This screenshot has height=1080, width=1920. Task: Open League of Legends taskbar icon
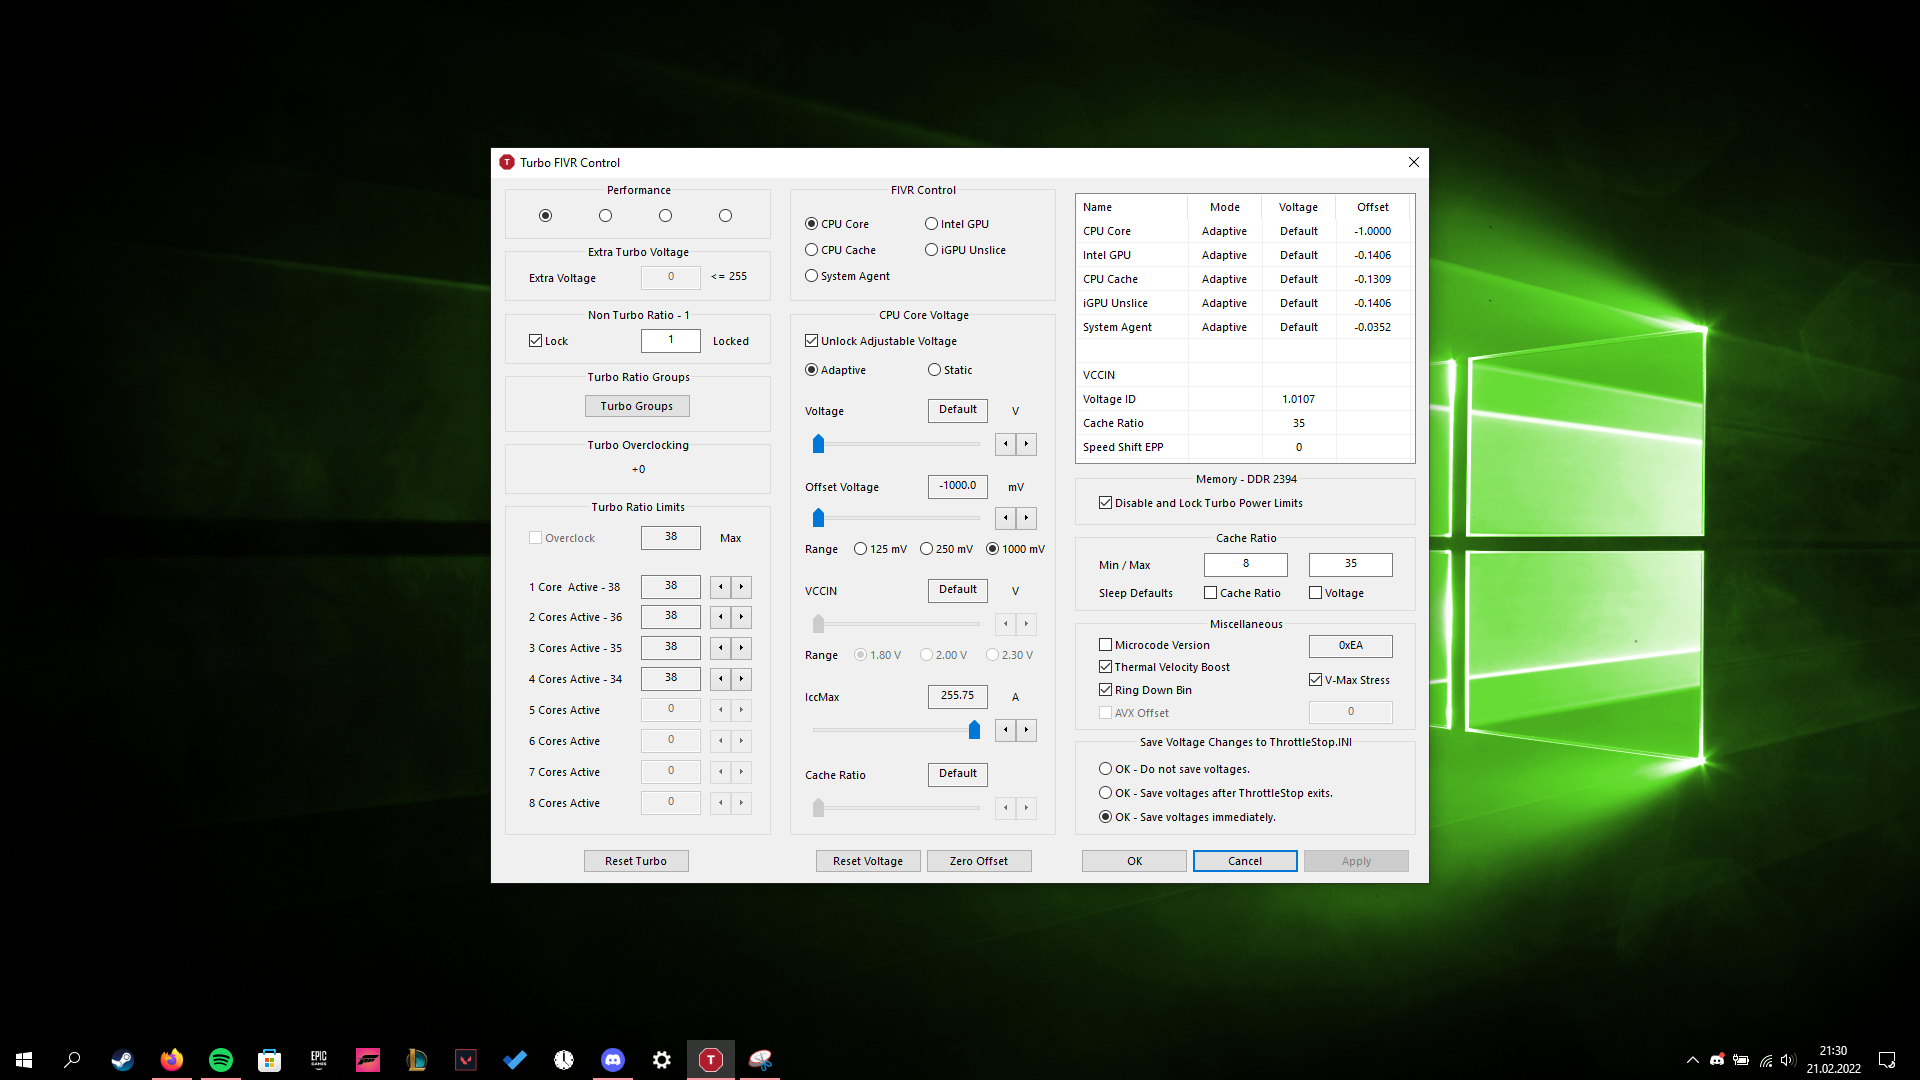(x=417, y=1060)
